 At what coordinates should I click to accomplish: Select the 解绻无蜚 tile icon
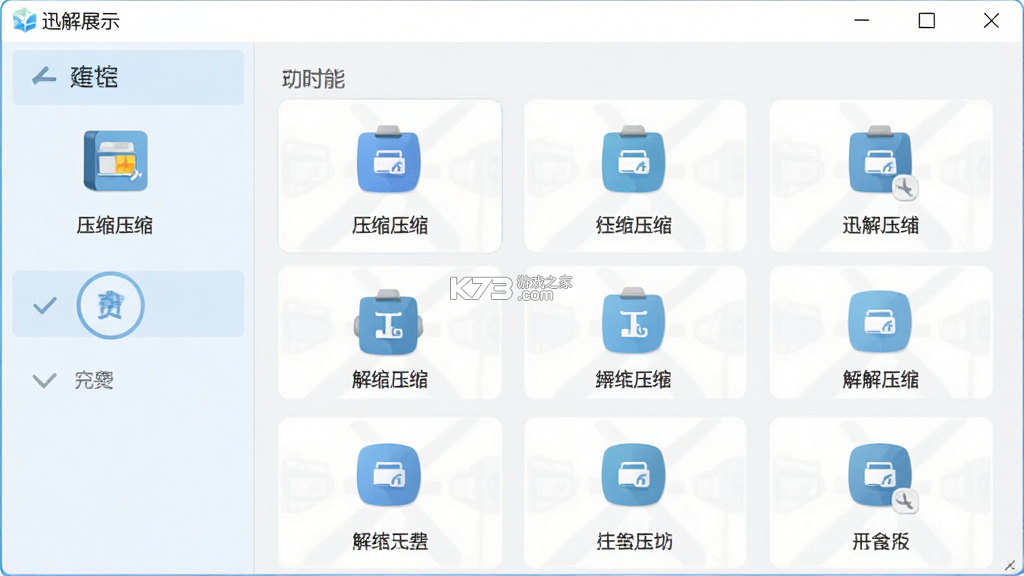coord(389,475)
